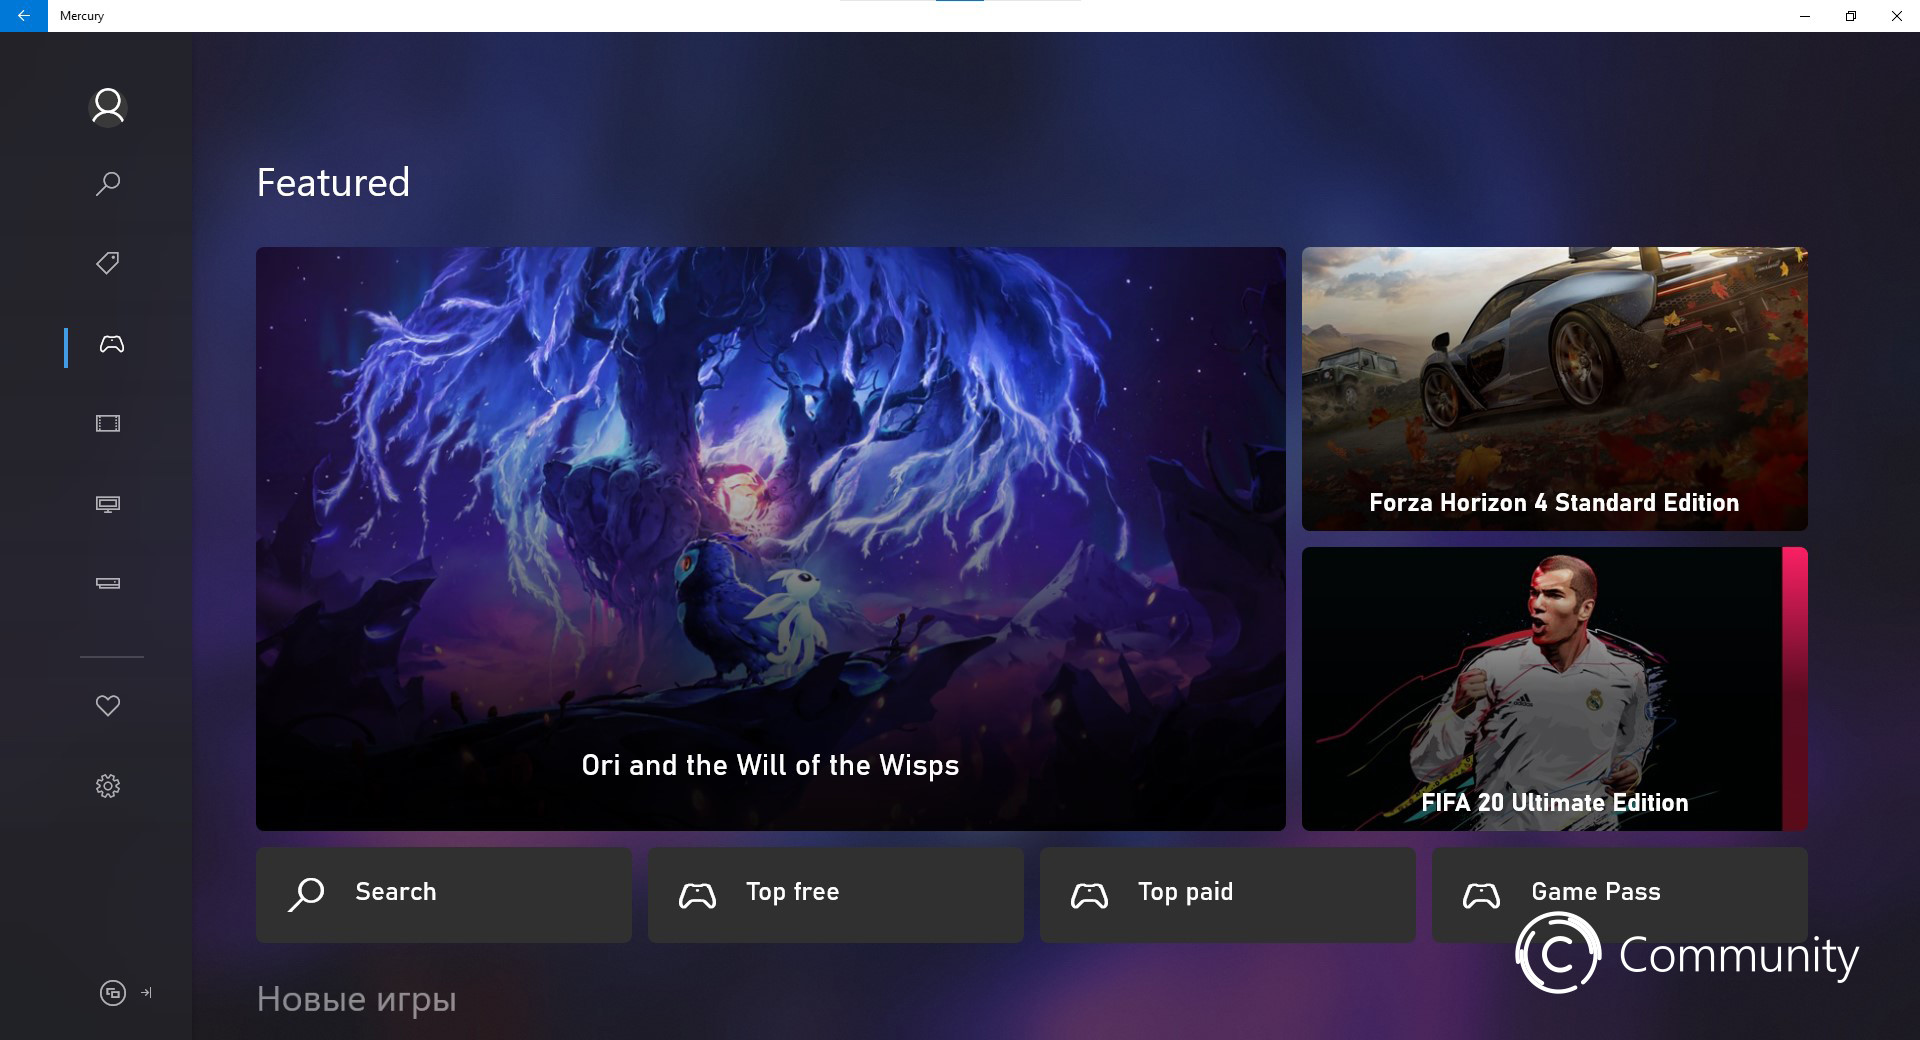Open the monitor Apps section icon

click(107, 504)
